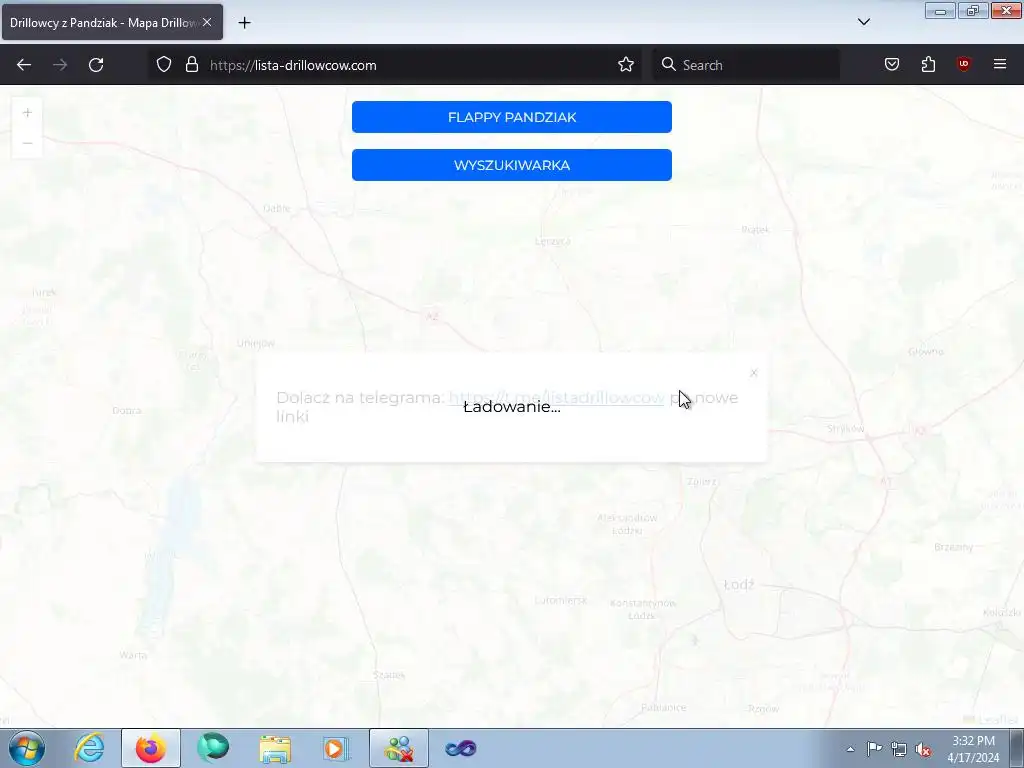
Task: Open the tracking protection shield icon
Action: pos(164,65)
